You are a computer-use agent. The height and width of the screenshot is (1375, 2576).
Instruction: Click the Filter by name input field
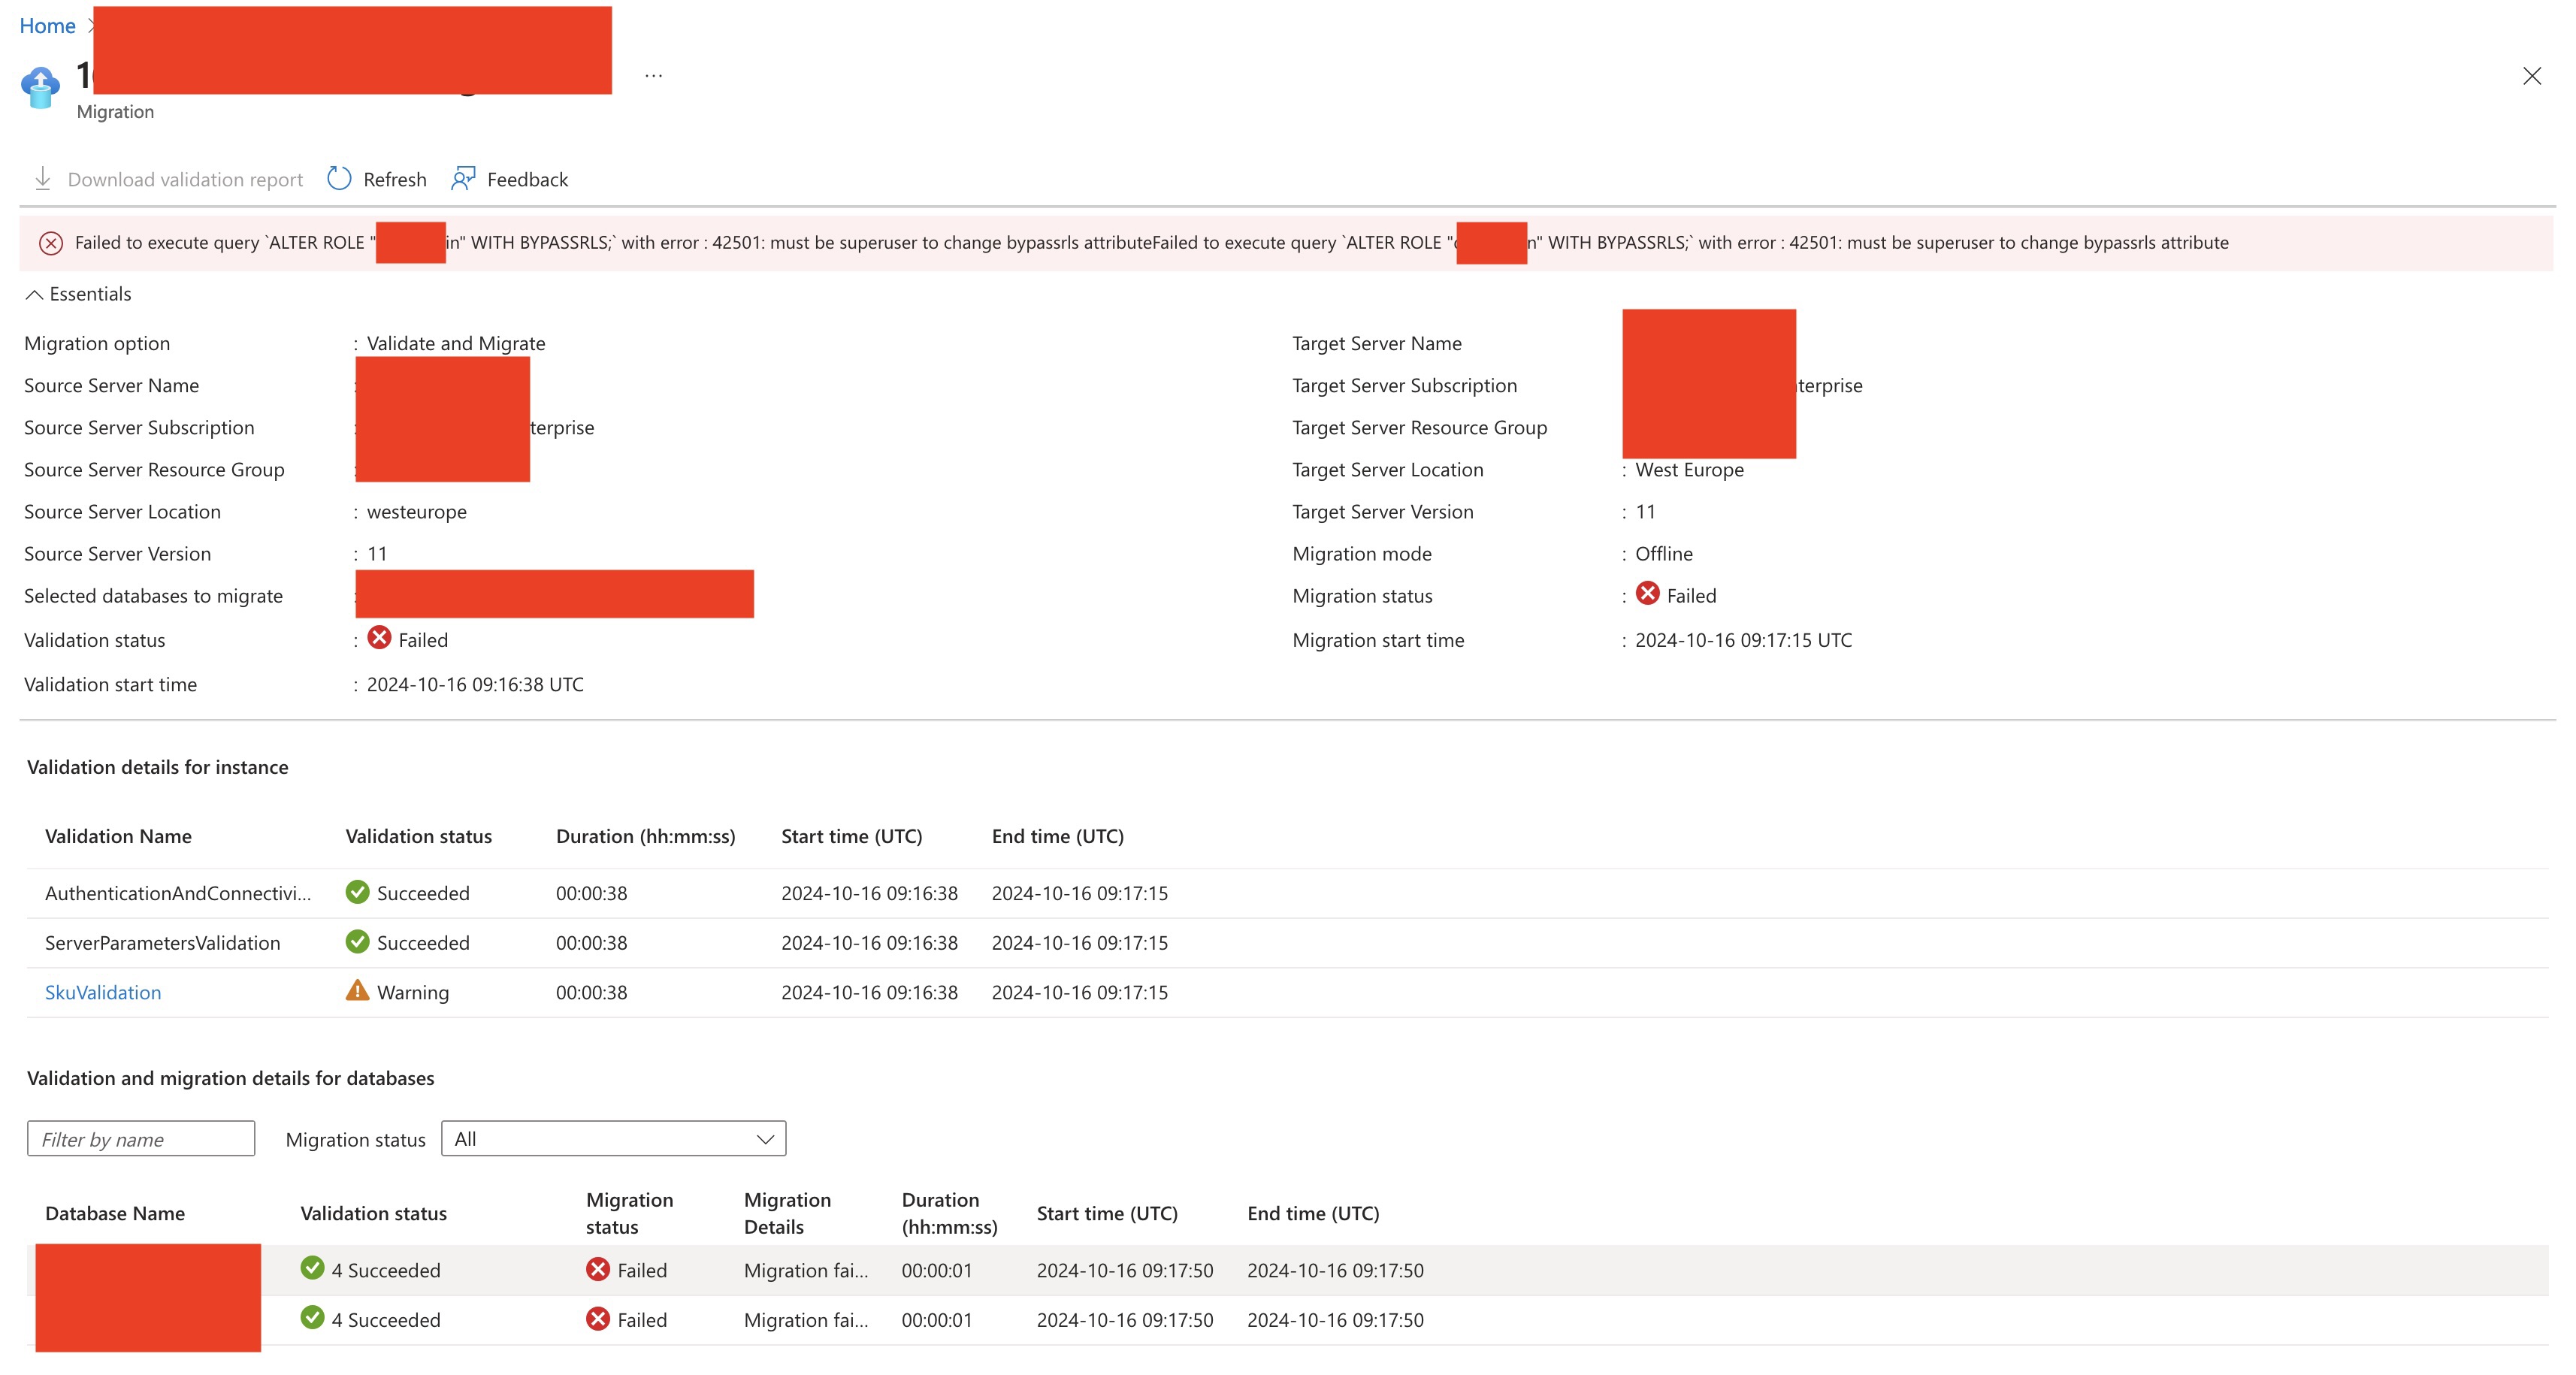(140, 1138)
